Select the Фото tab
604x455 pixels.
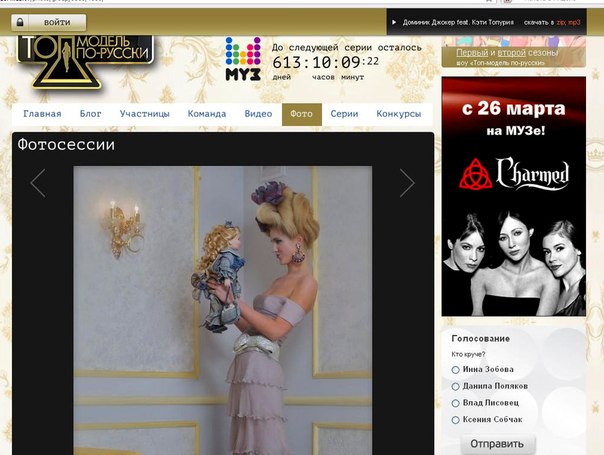point(302,114)
